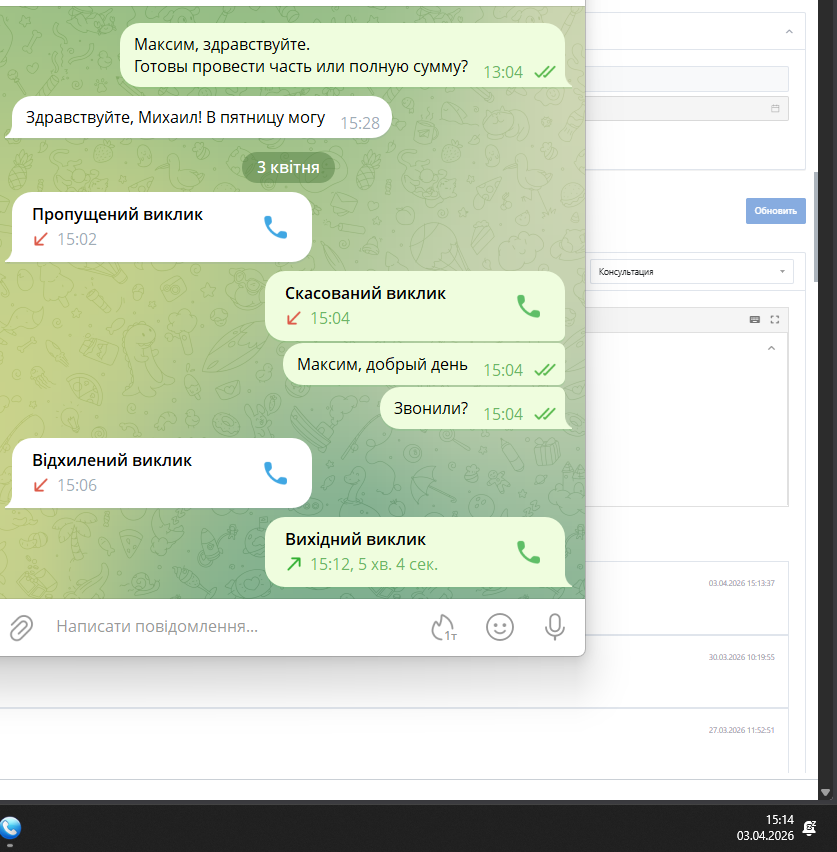Click the page vertical scrollbar thumb
Screen dimensions: 837x852
tap(815, 227)
